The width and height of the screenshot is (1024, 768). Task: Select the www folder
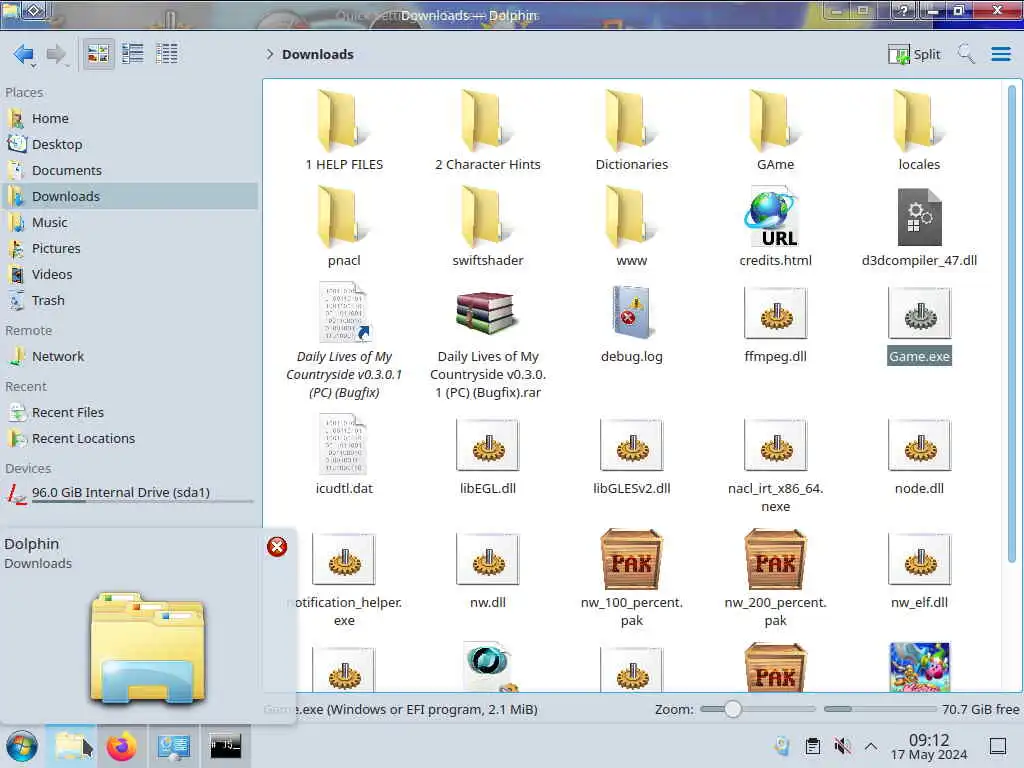632,226
